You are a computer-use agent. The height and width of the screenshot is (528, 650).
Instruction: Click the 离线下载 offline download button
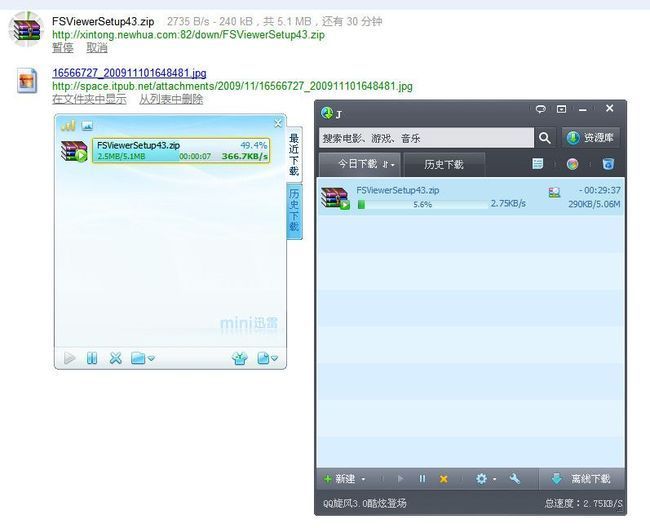pyautogui.click(x=581, y=479)
